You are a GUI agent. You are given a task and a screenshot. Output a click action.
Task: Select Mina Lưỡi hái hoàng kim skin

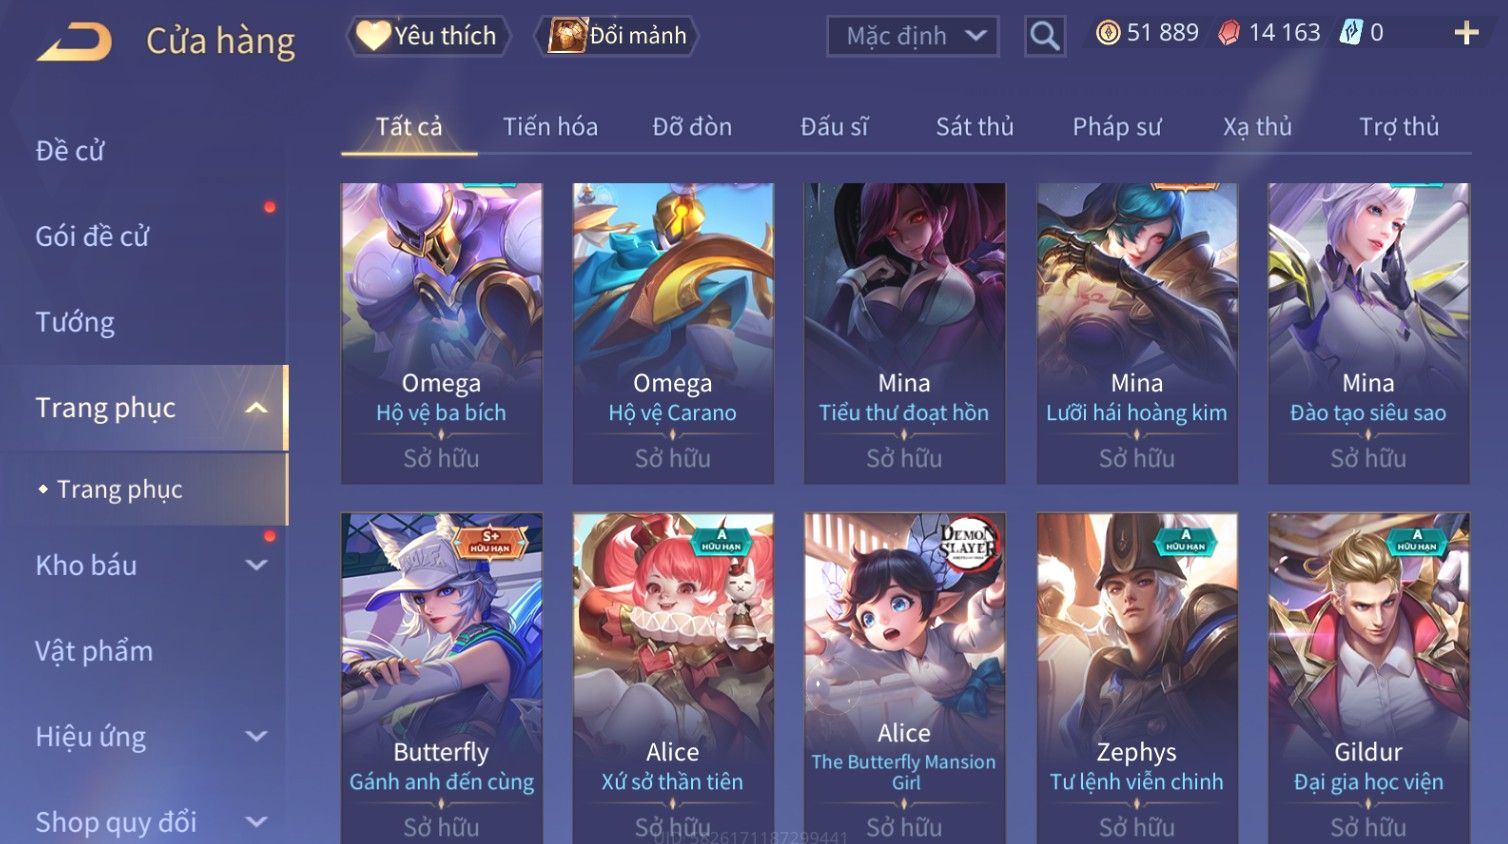coord(1137,333)
